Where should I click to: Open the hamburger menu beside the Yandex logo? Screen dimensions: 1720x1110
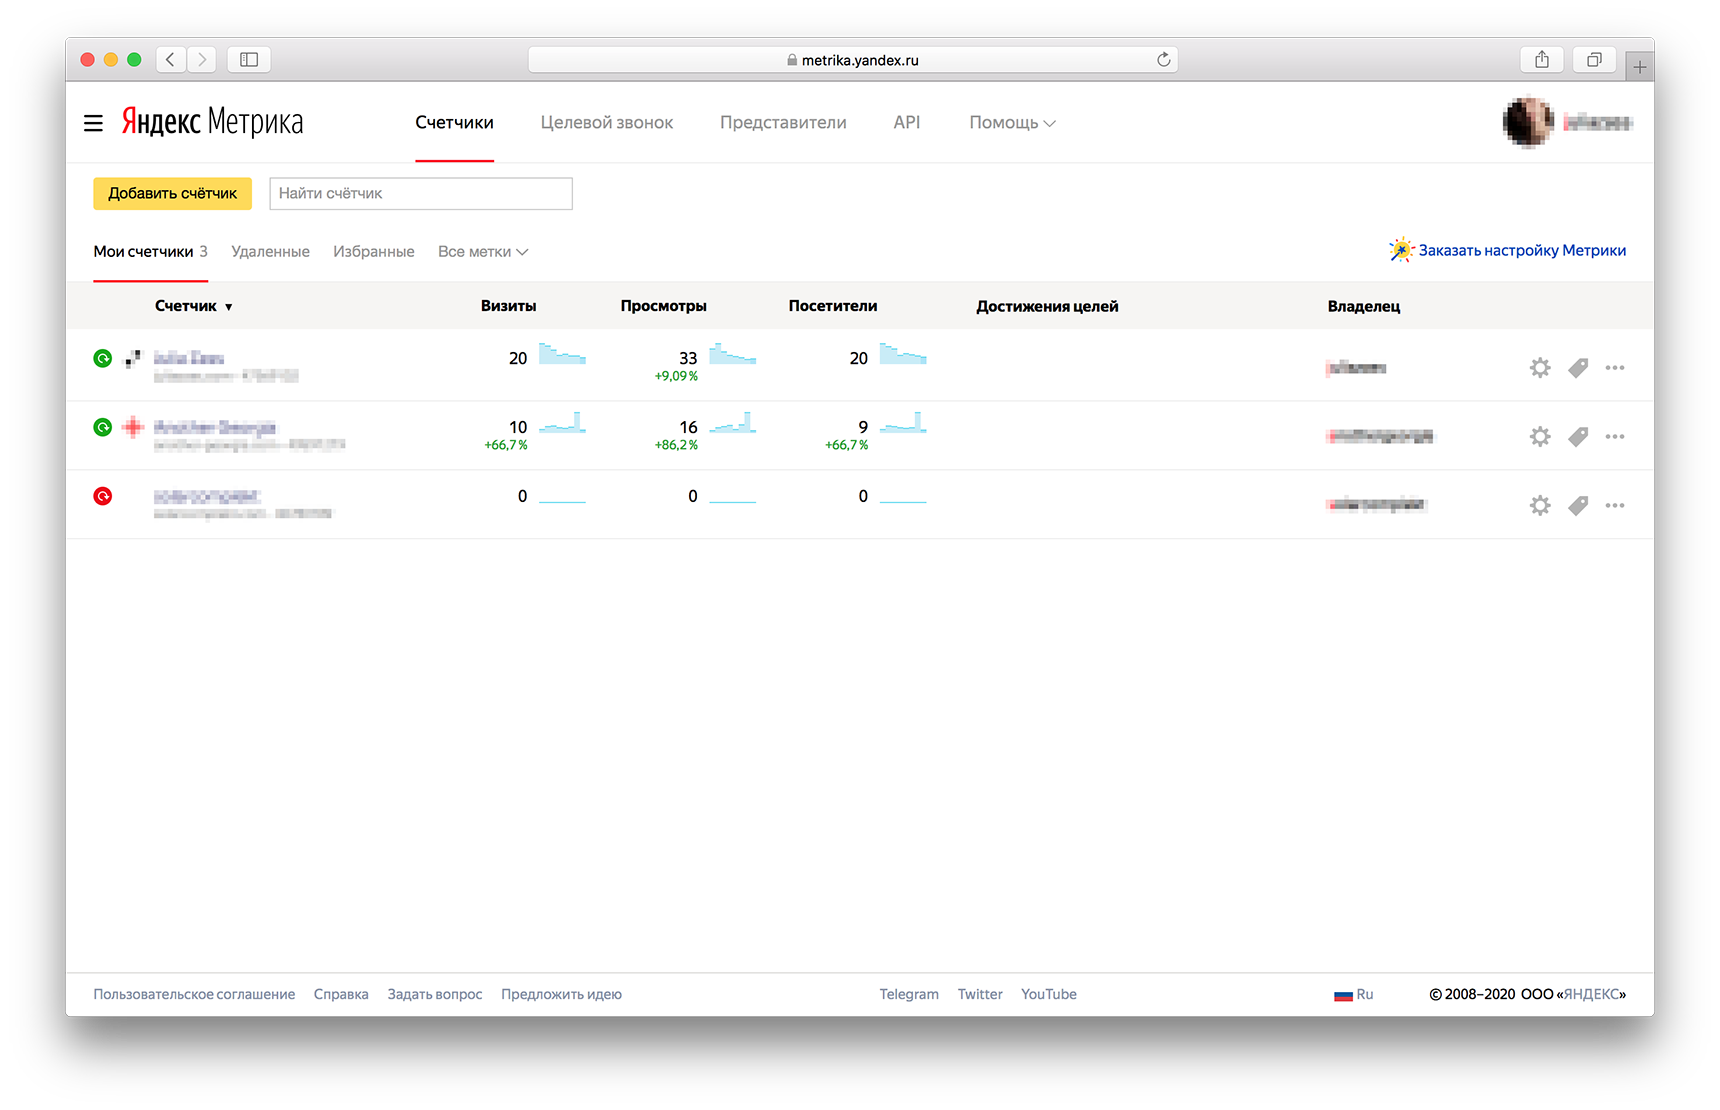click(x=93, y=123)
